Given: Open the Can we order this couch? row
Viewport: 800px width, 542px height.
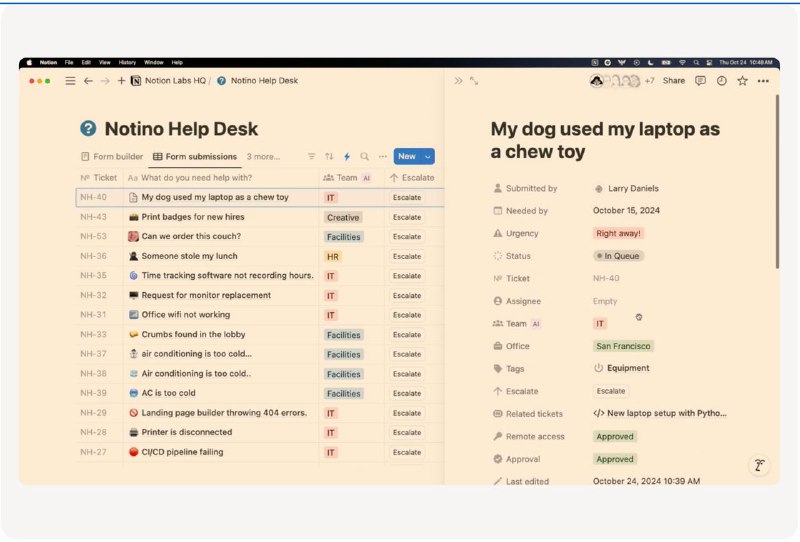Looking at the screenshot, I should pyautogui.click(x=191, y=236).
